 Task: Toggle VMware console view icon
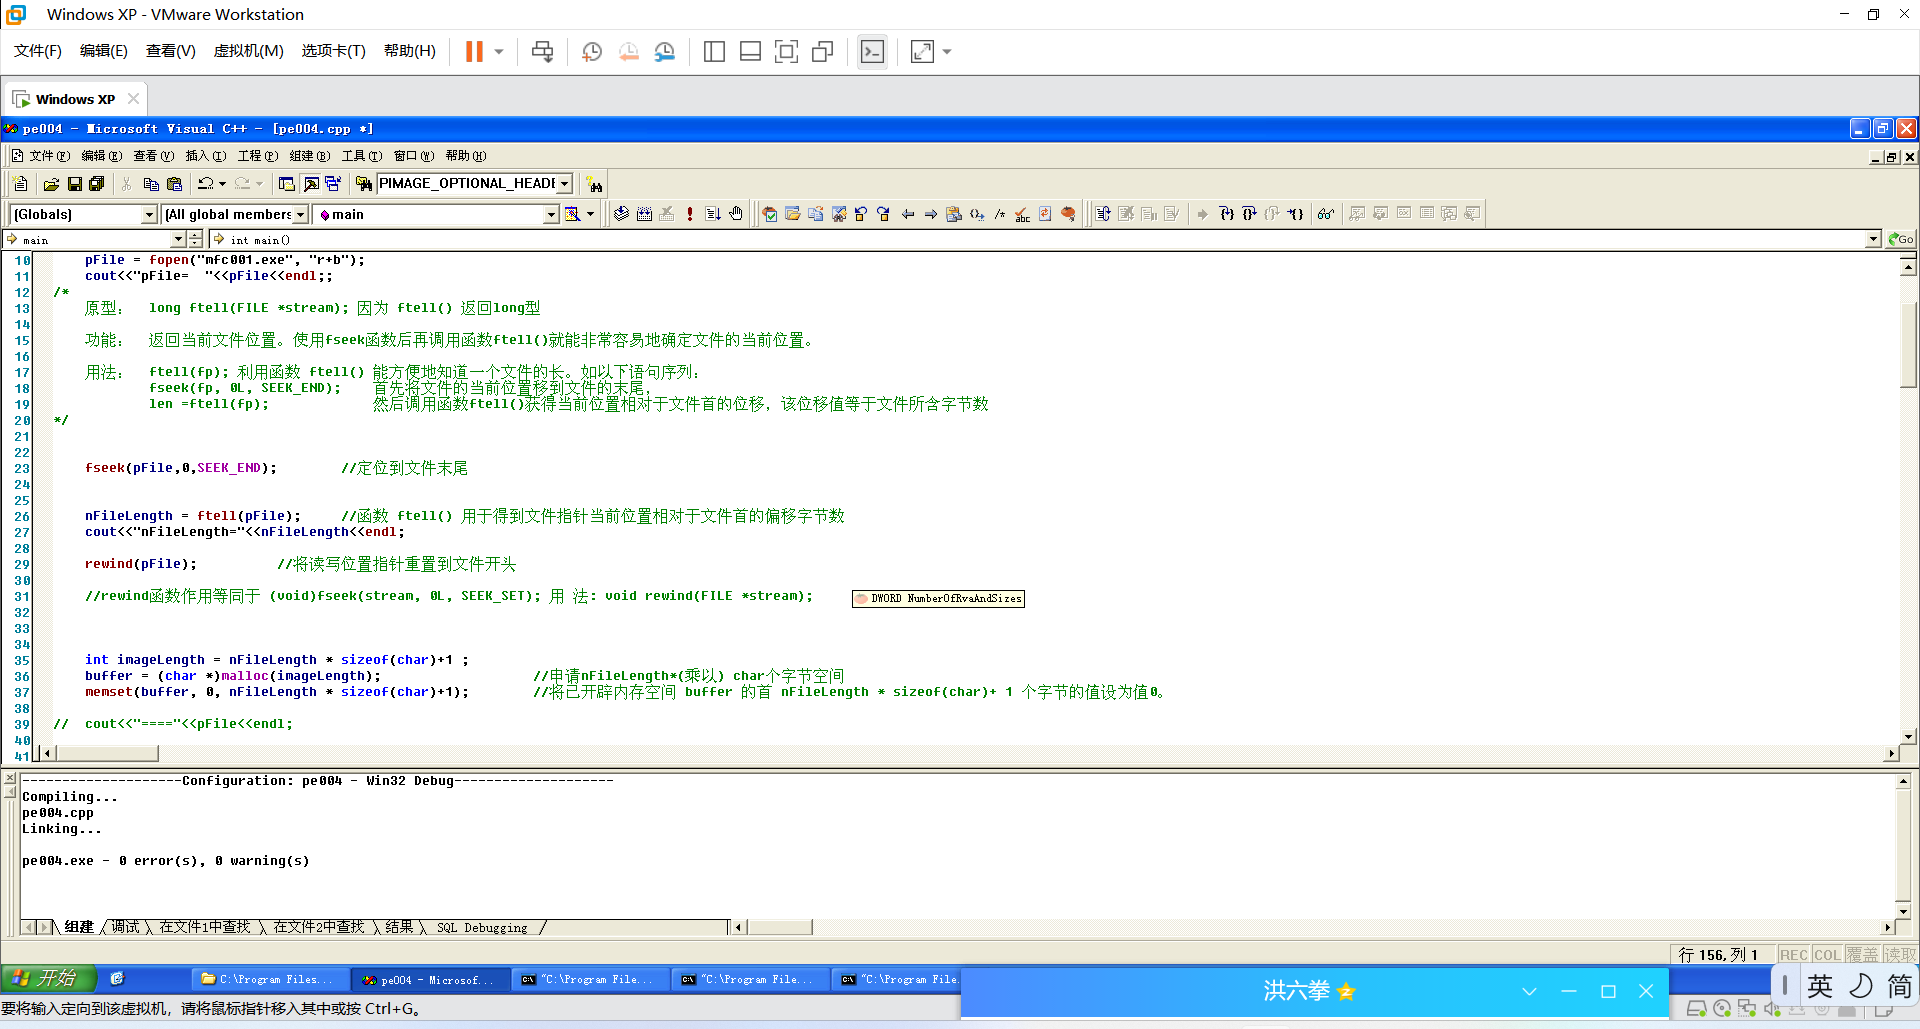point(872,51)
